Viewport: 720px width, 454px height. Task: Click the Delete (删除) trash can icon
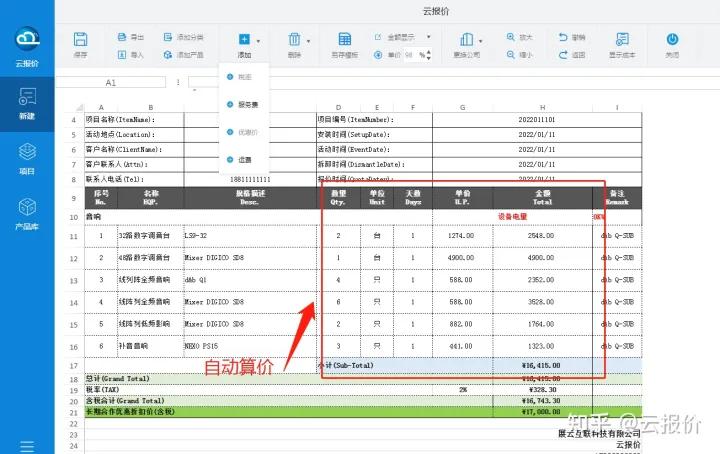click(294, 39)
